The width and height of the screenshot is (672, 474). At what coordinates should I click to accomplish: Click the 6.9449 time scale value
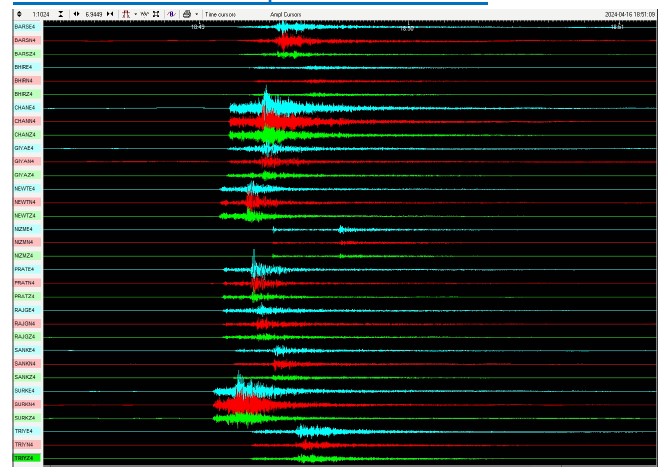click(94, 15)
